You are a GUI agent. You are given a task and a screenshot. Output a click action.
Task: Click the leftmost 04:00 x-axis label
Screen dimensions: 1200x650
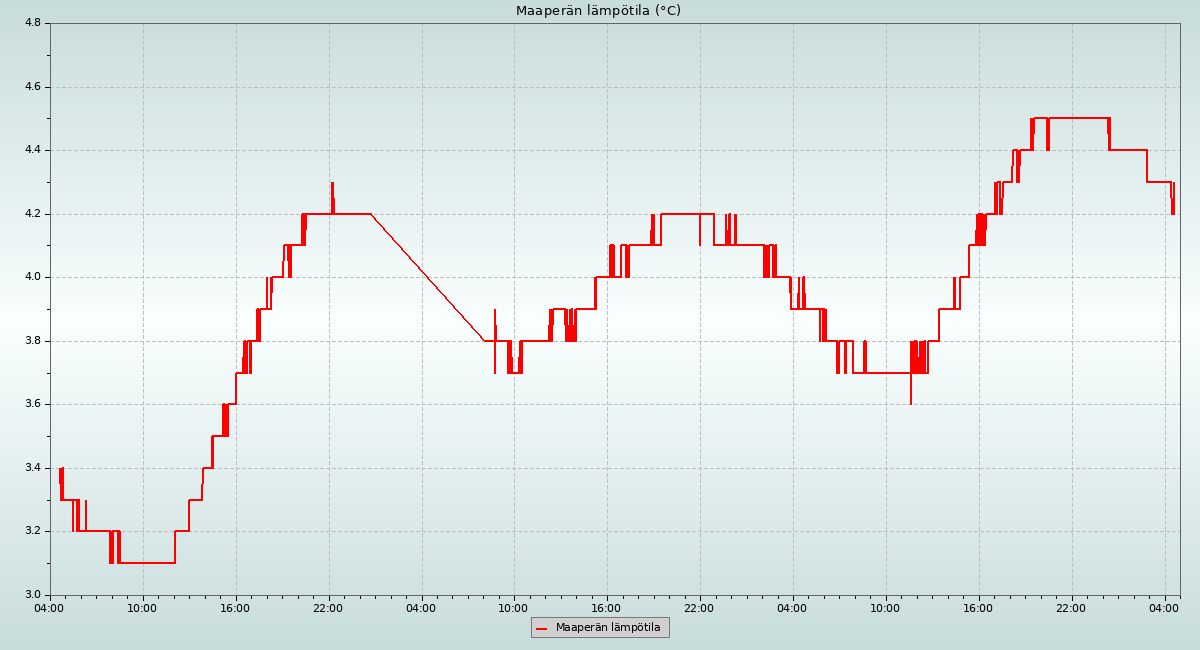coord(50,608)
